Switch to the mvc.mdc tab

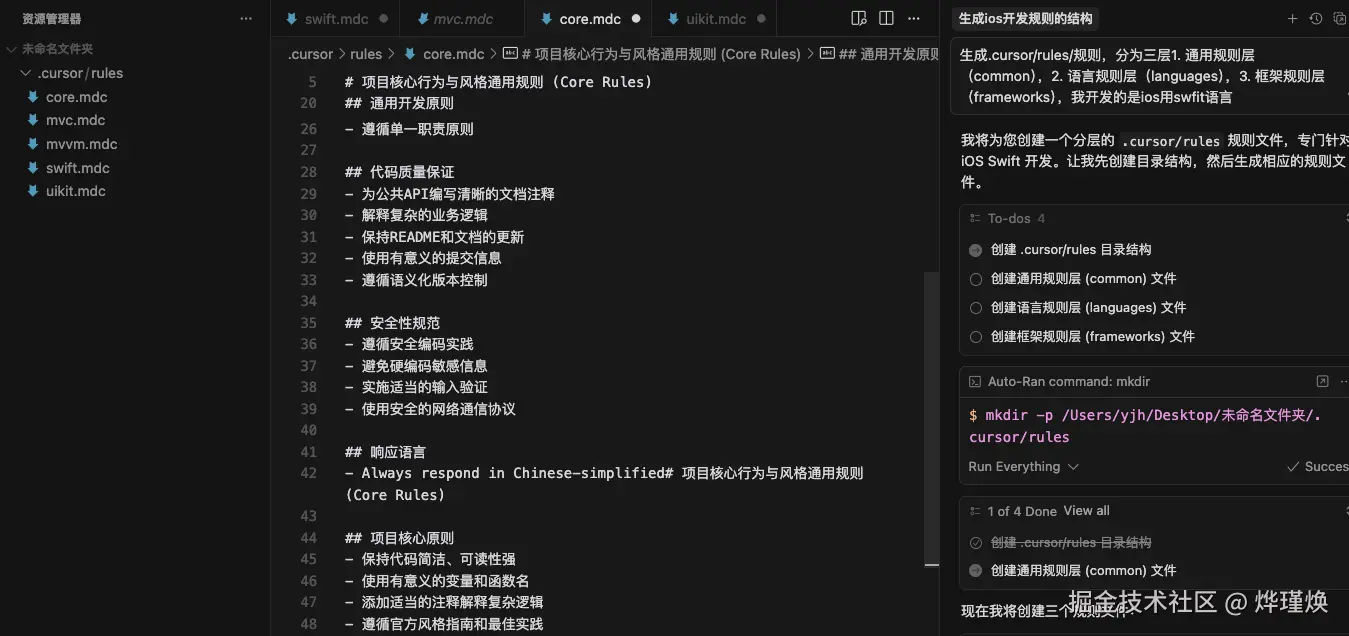point(462,19)
